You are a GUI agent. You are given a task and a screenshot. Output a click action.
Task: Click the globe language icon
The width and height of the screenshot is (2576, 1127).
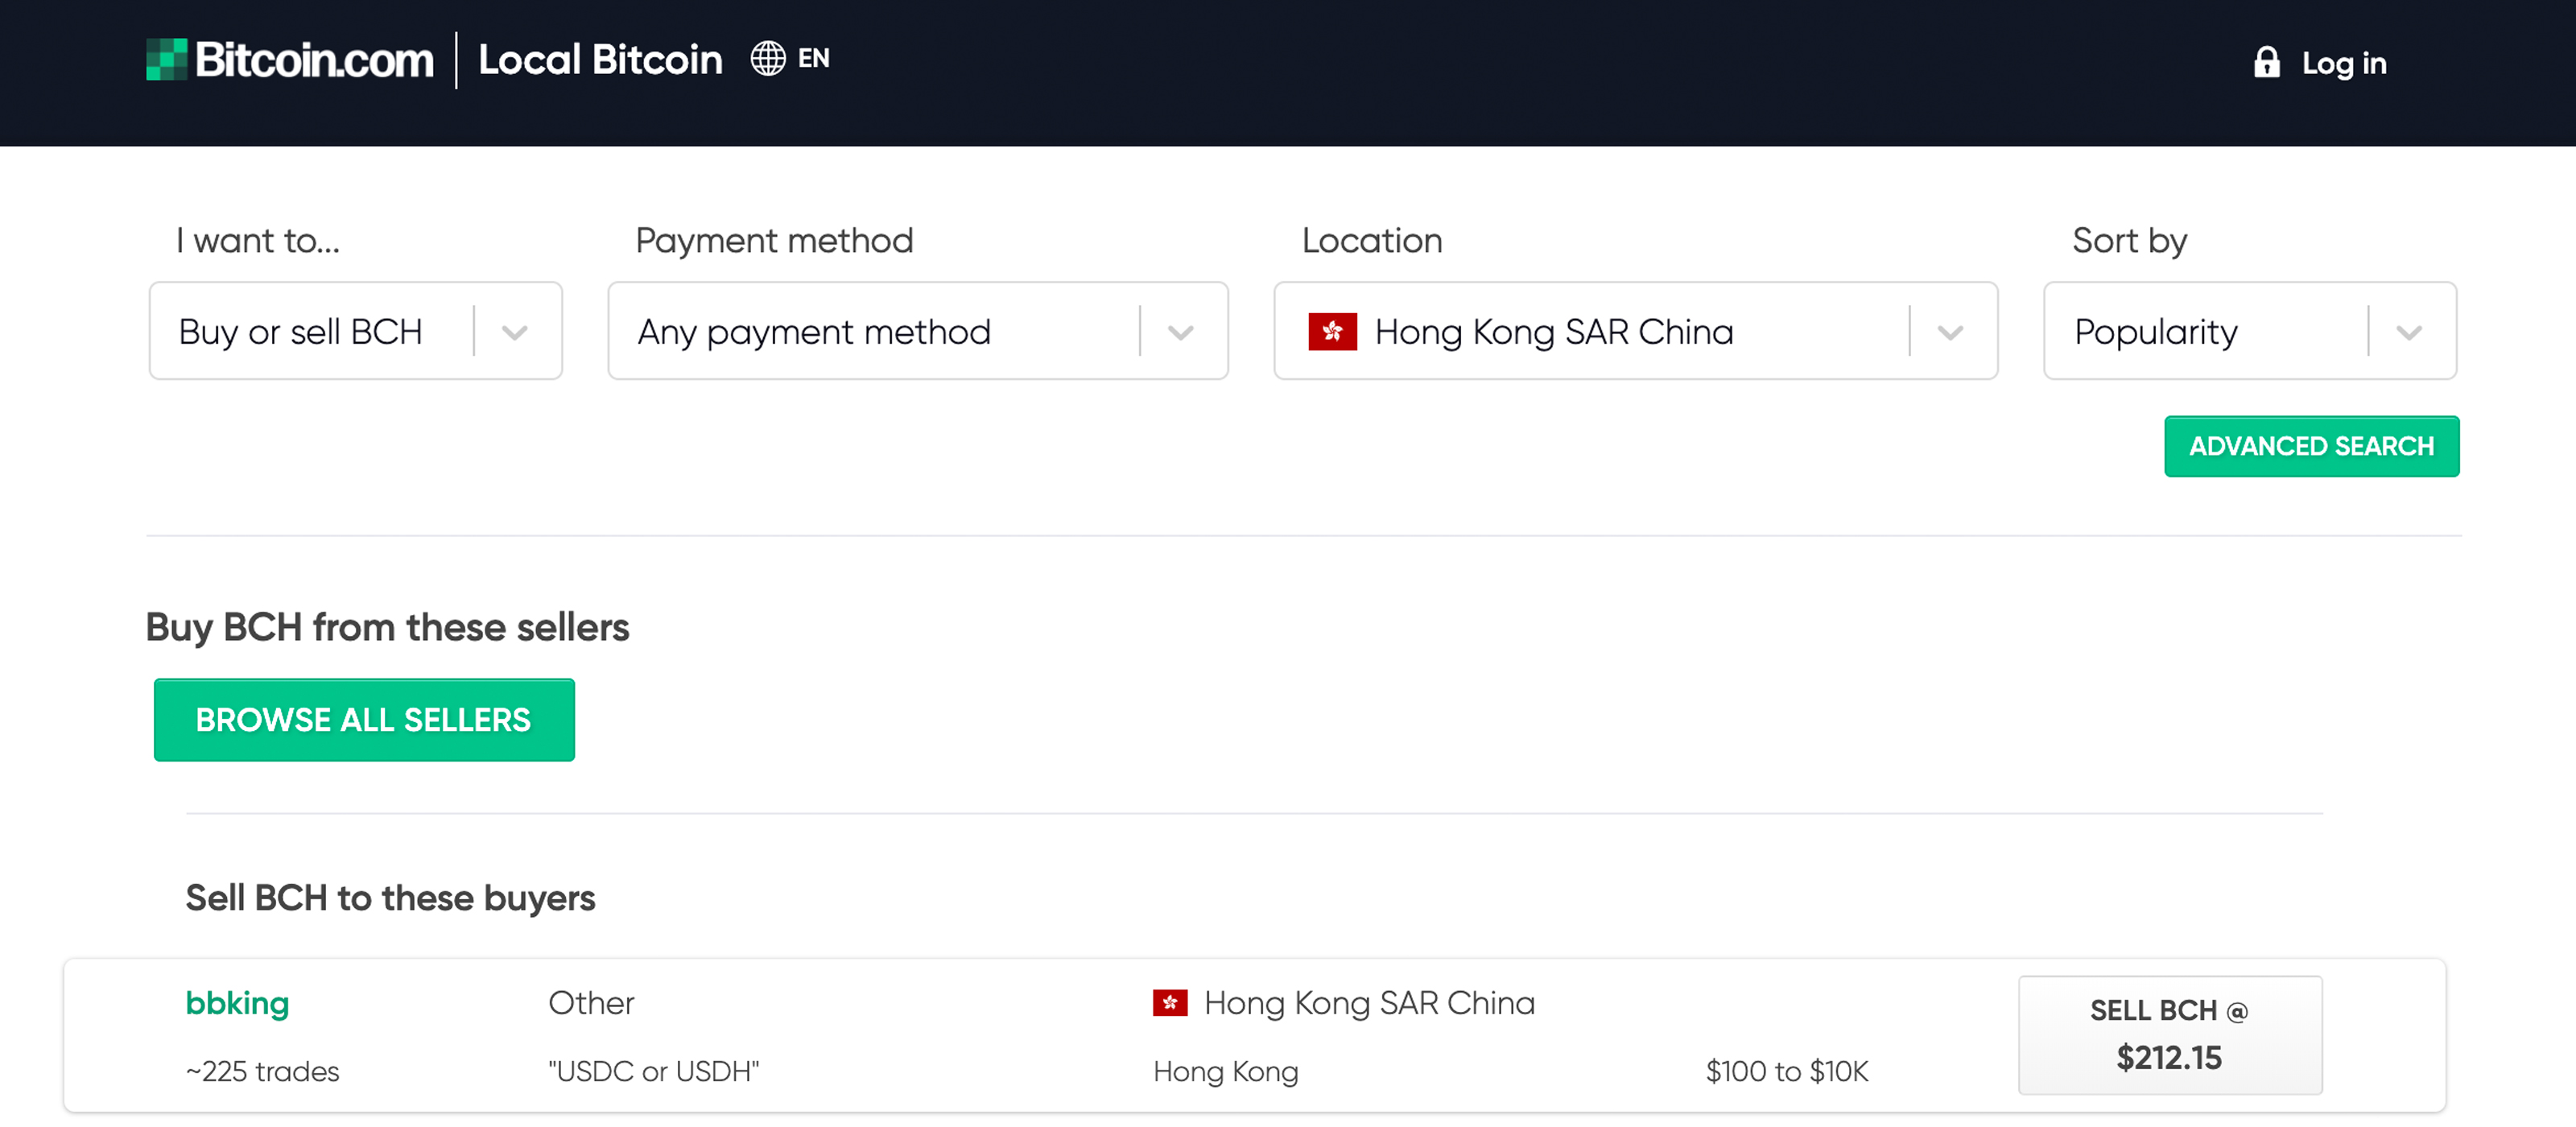click(x=768, y=58)
